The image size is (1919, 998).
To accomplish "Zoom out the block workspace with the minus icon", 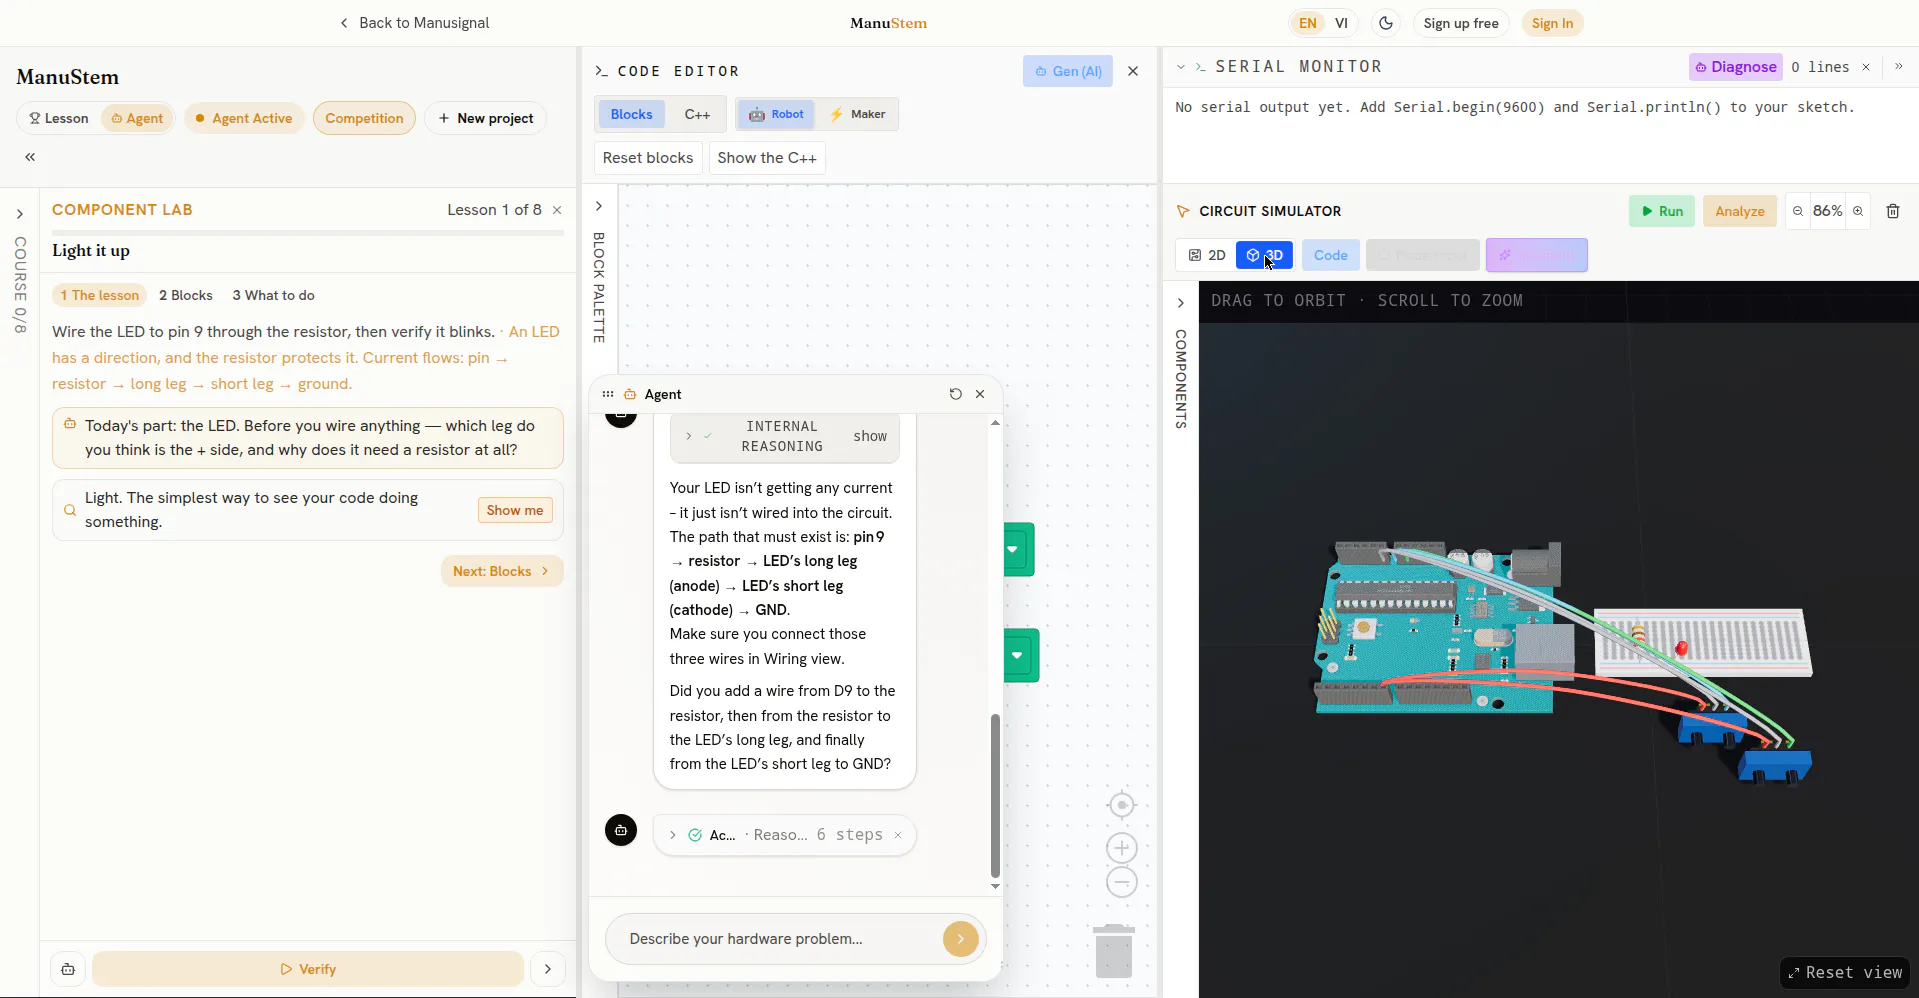I will [1122, 882].
